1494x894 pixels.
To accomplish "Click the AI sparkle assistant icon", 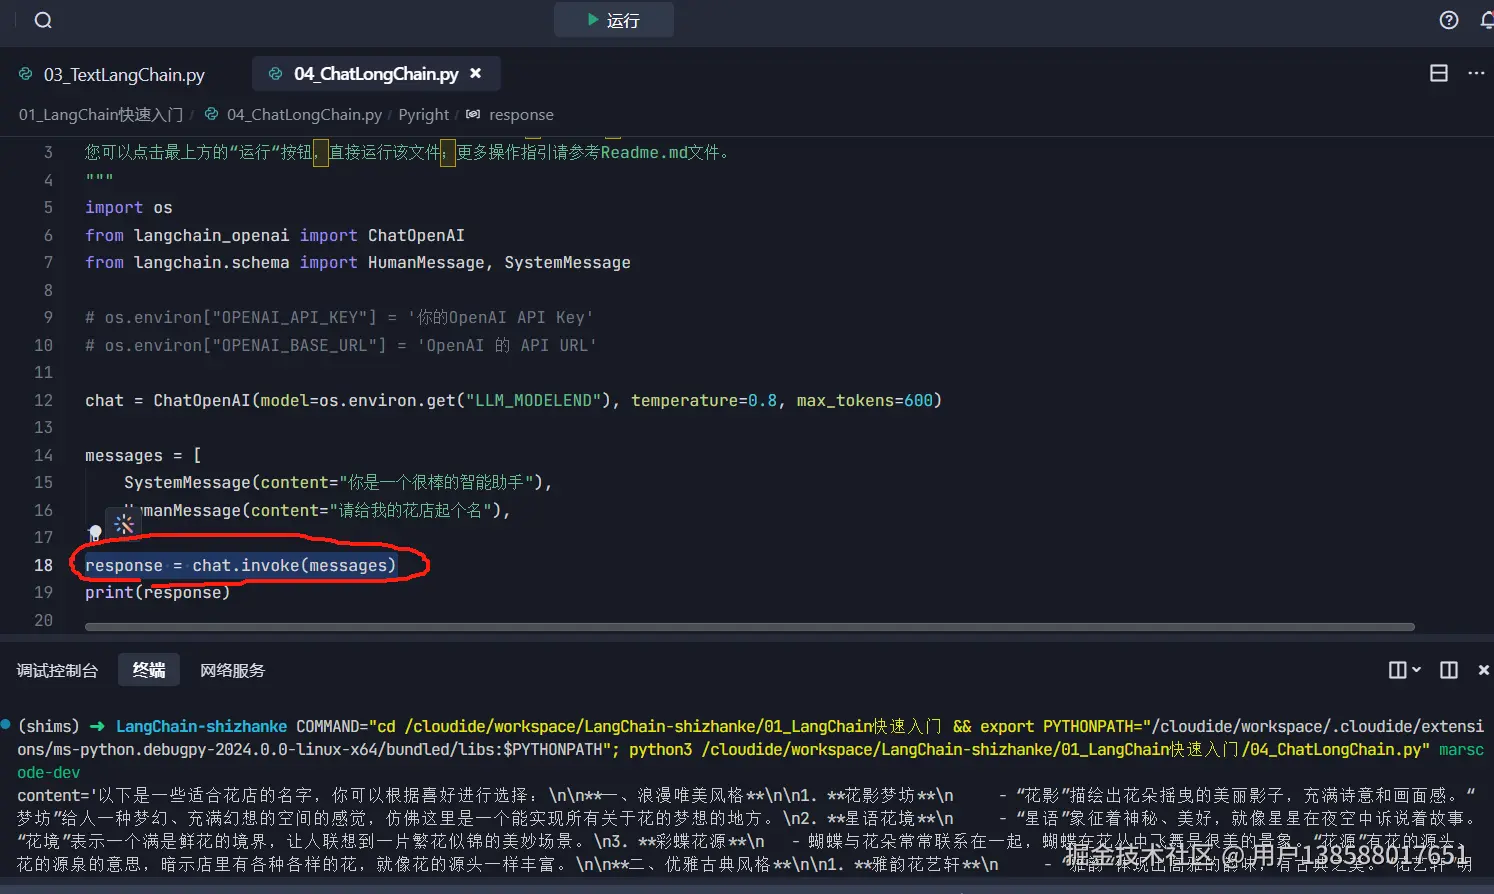I will tap(124, 524).
